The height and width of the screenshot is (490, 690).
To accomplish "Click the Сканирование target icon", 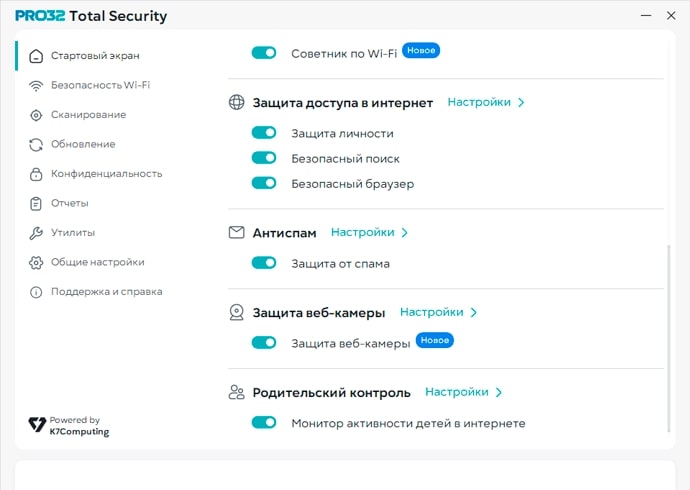I will 37,115.
